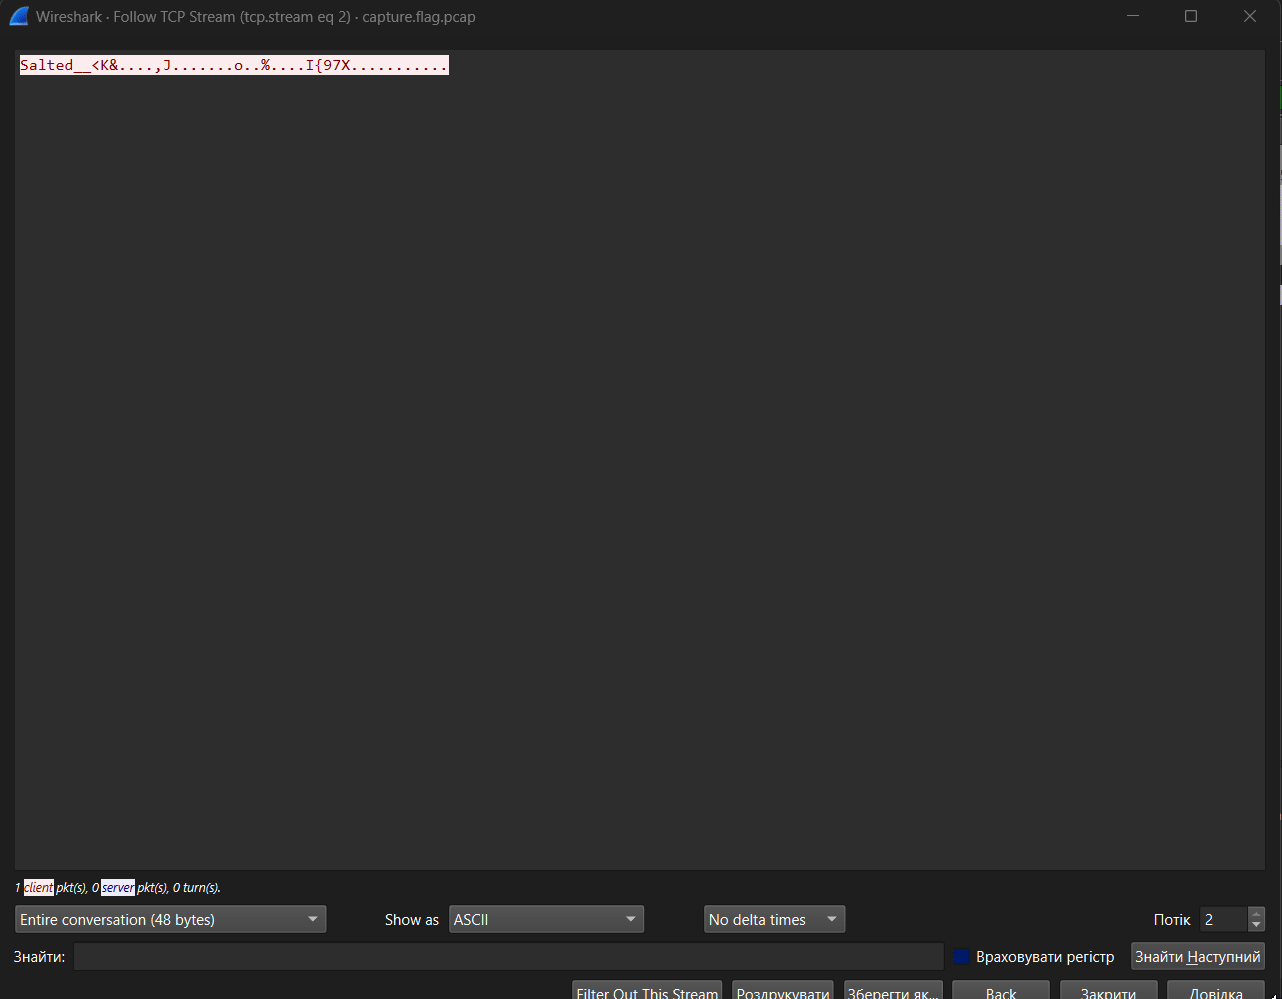Open help with the Довідка button

[x=1215, y=990]
